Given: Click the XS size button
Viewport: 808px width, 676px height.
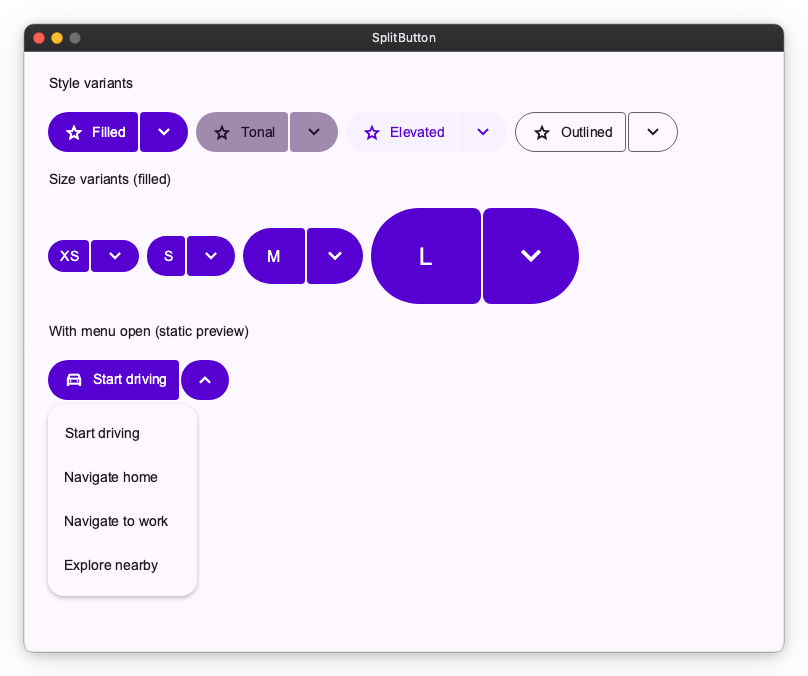Looking at the screenshot, I should point(69,256).
